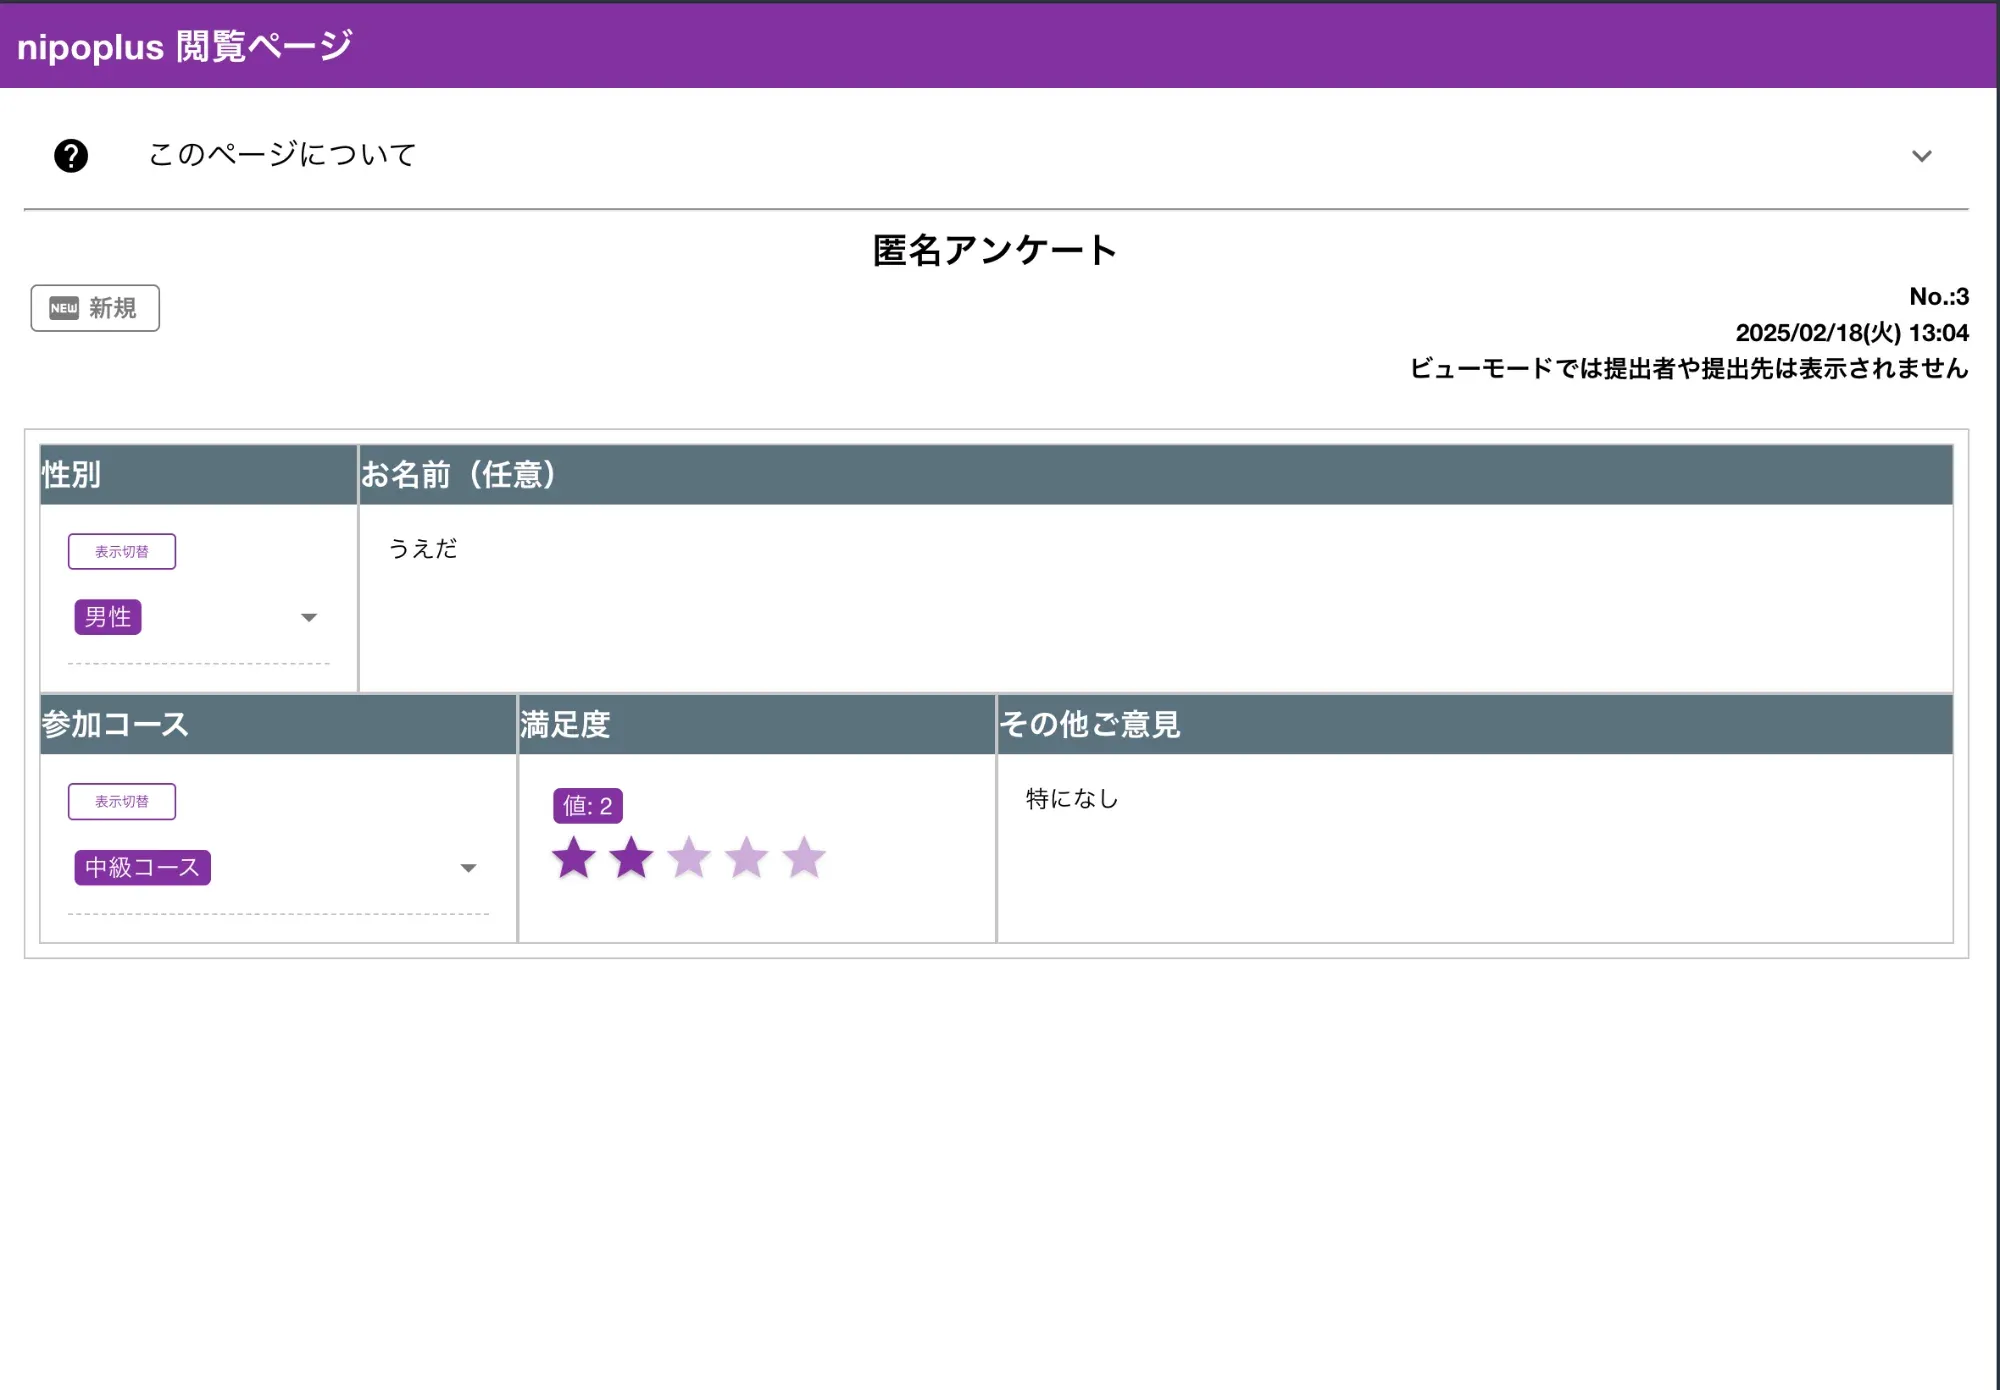Click the 匿名アンケート page heading

click(995, 251)
